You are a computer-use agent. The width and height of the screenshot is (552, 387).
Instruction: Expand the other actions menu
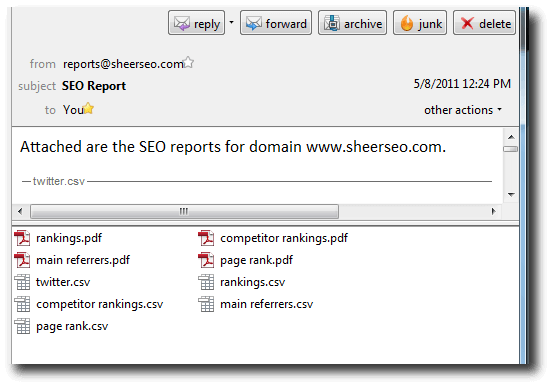pyautogui.click(x=463, y=110)
